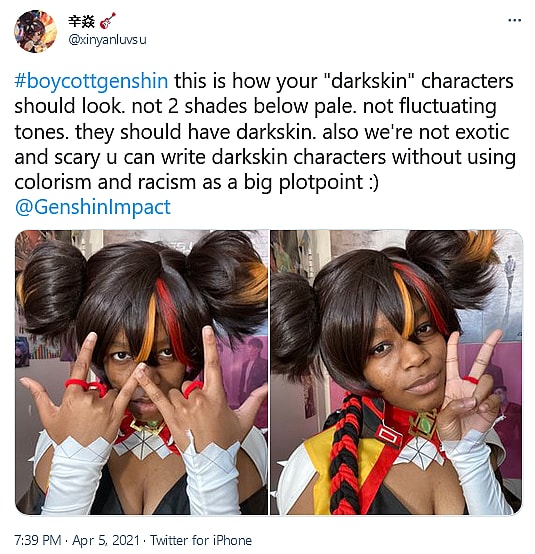This screenshot has width=535, height=554.
Task: Click the 7:39 PM timestamp
Action: [x=38, y=540]
